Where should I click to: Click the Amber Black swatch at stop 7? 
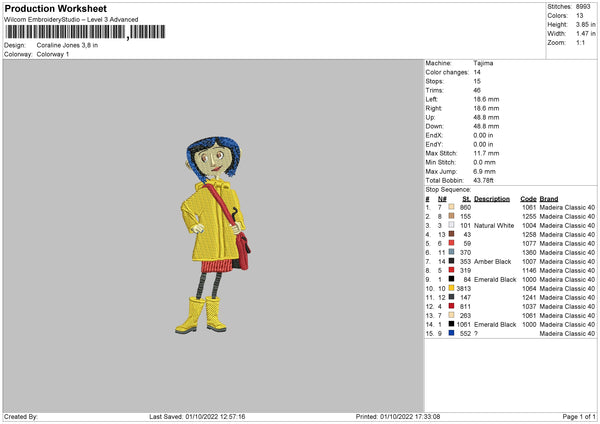coord(452,261)
